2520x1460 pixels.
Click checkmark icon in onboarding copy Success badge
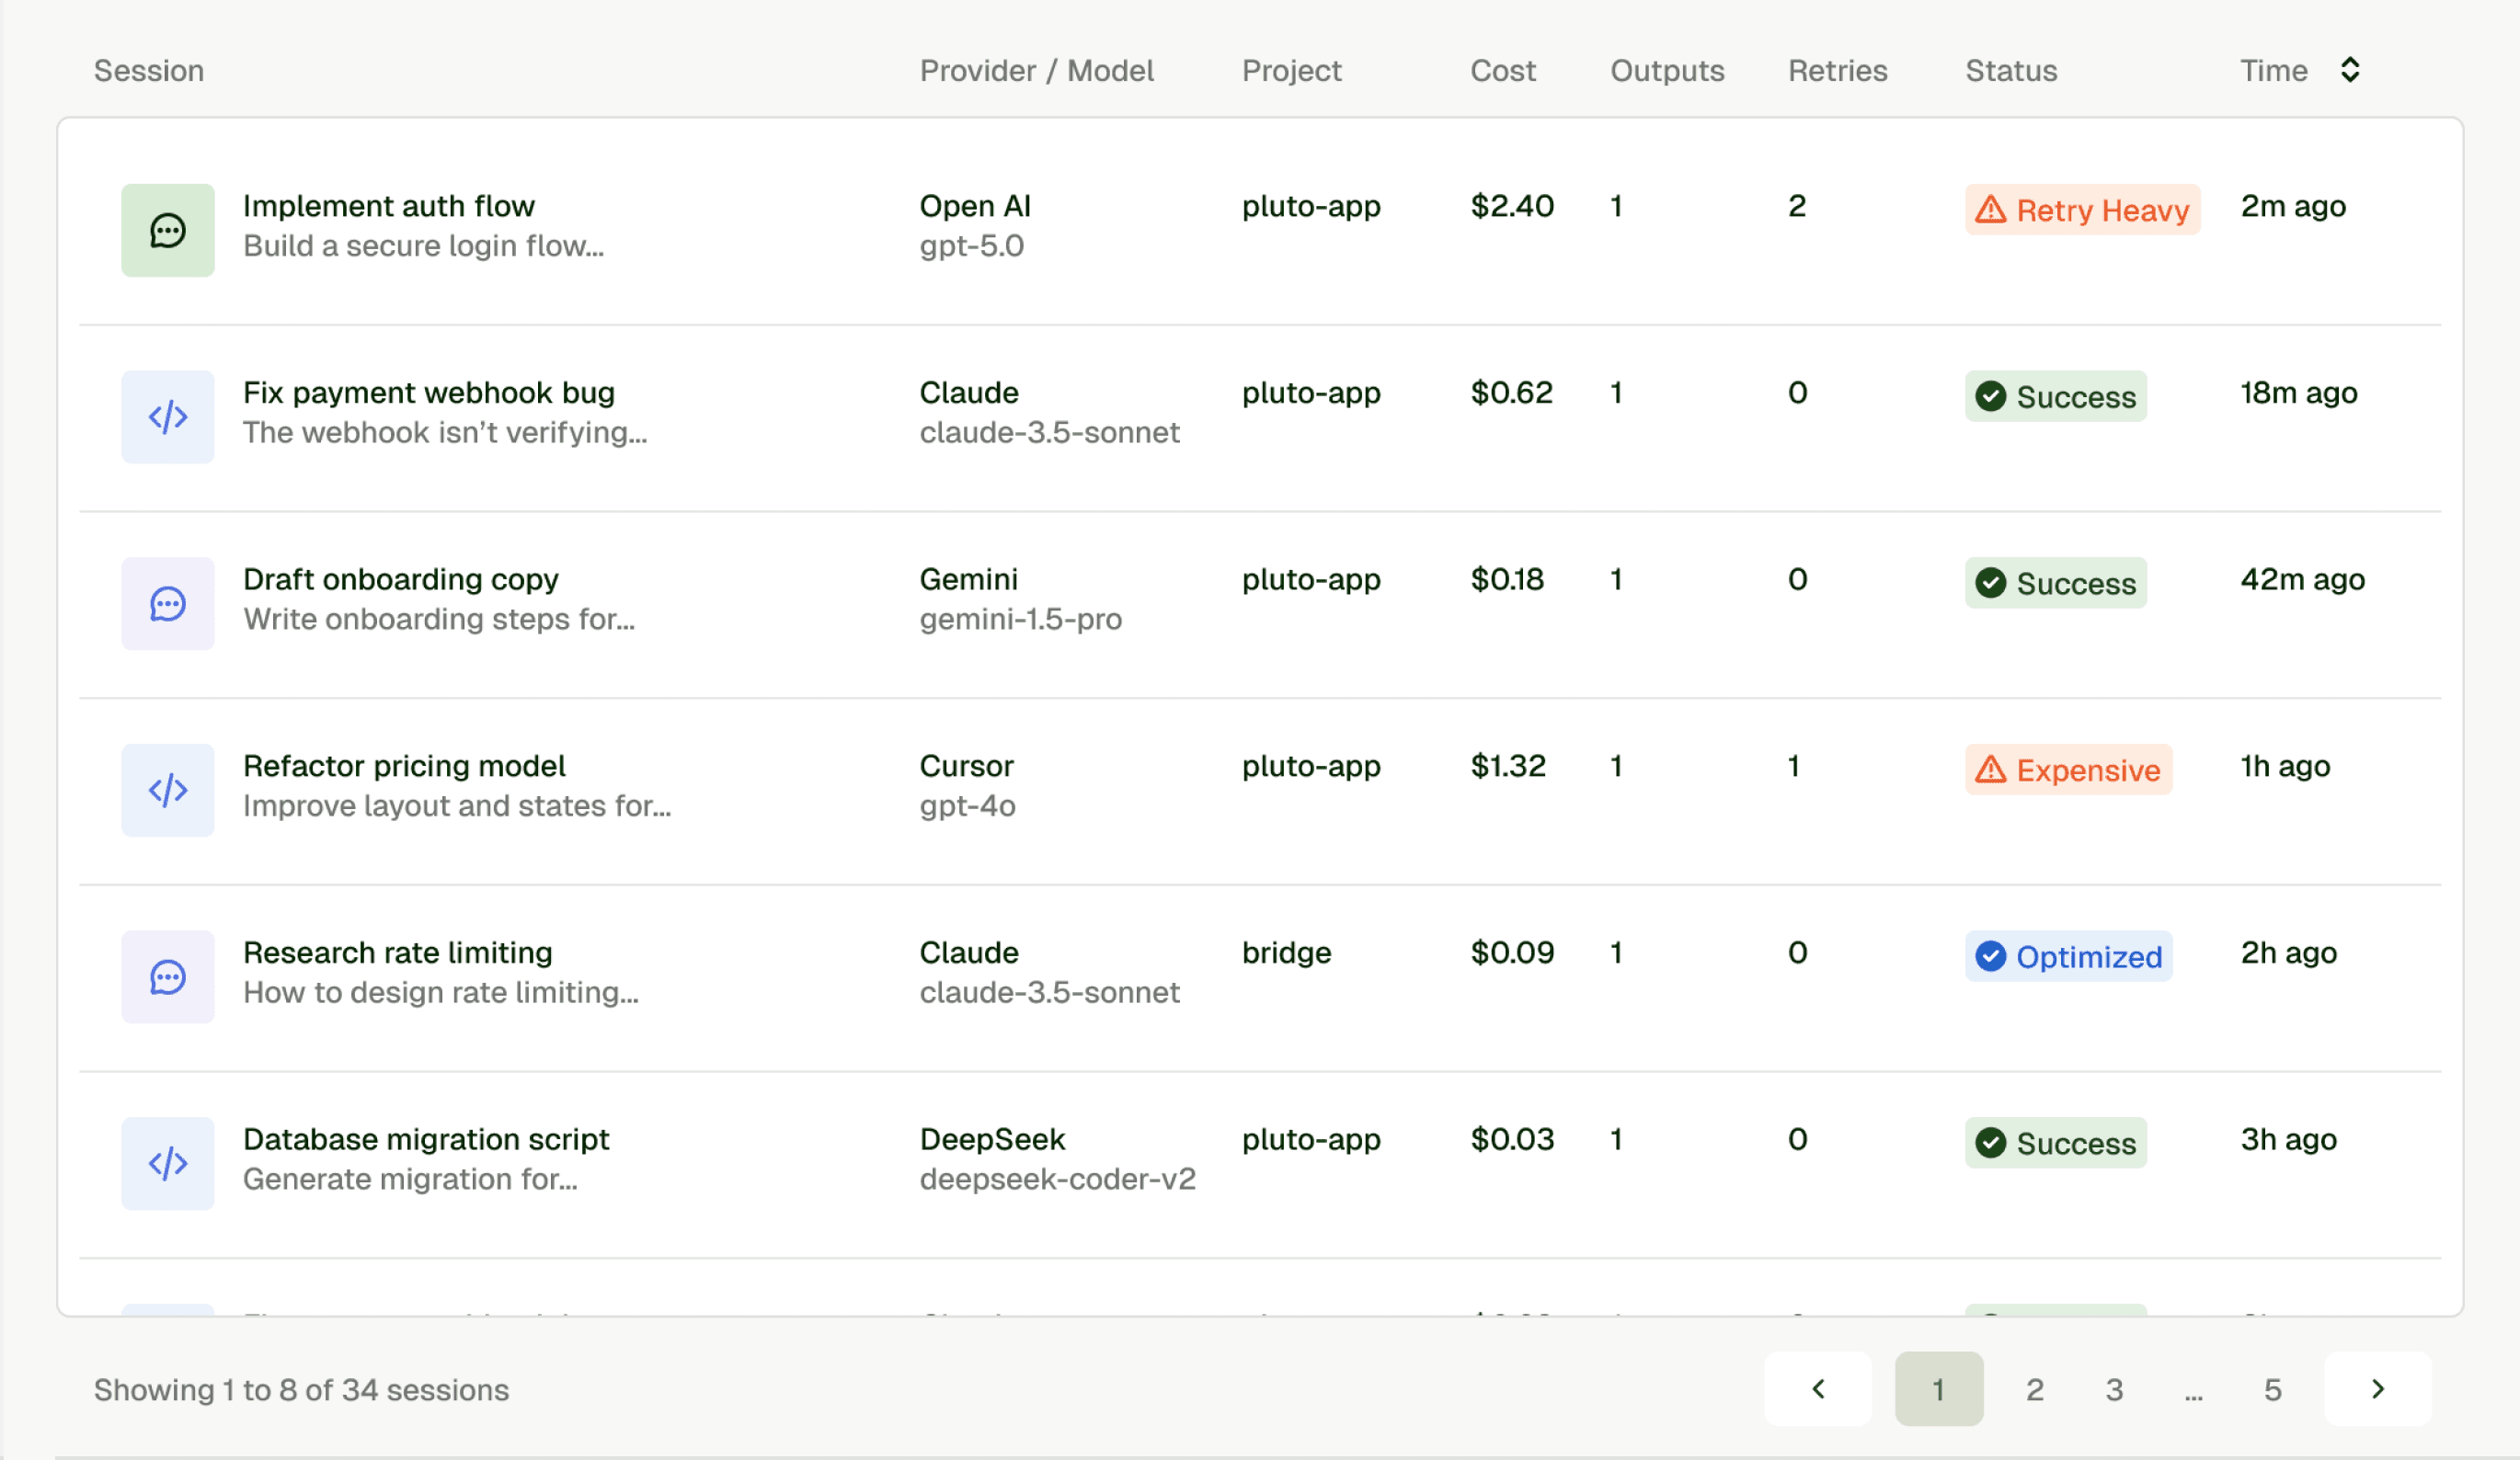point(1991,583)
